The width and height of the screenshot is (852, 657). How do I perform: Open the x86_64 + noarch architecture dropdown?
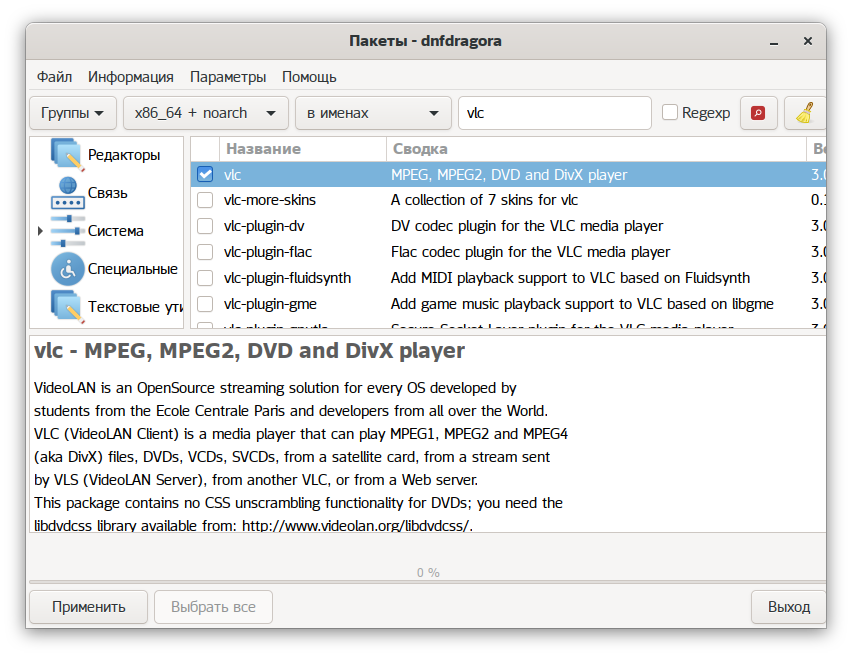205,113
